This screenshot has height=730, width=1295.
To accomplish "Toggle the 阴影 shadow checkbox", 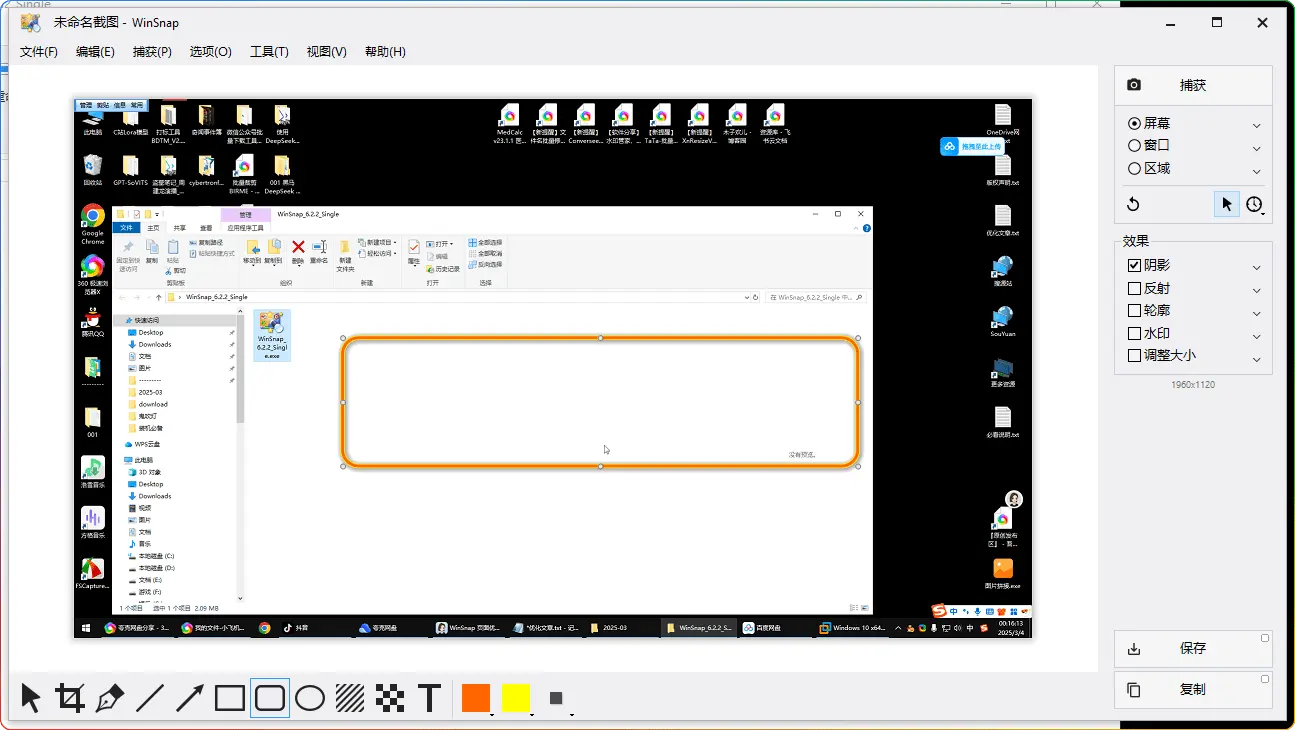I will pos(1134,266).
